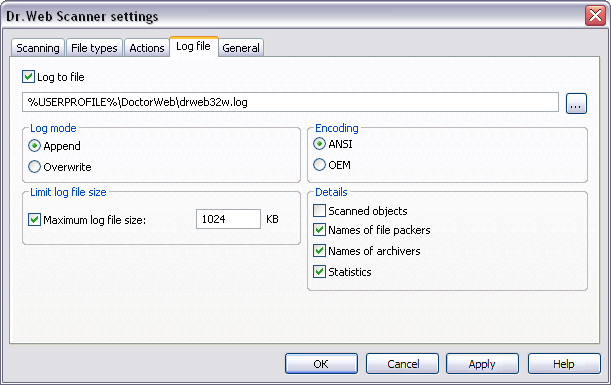This screenshot has width=611, height=385.
Task: Switch to the Scanning tab
Action: click(38, 48)
